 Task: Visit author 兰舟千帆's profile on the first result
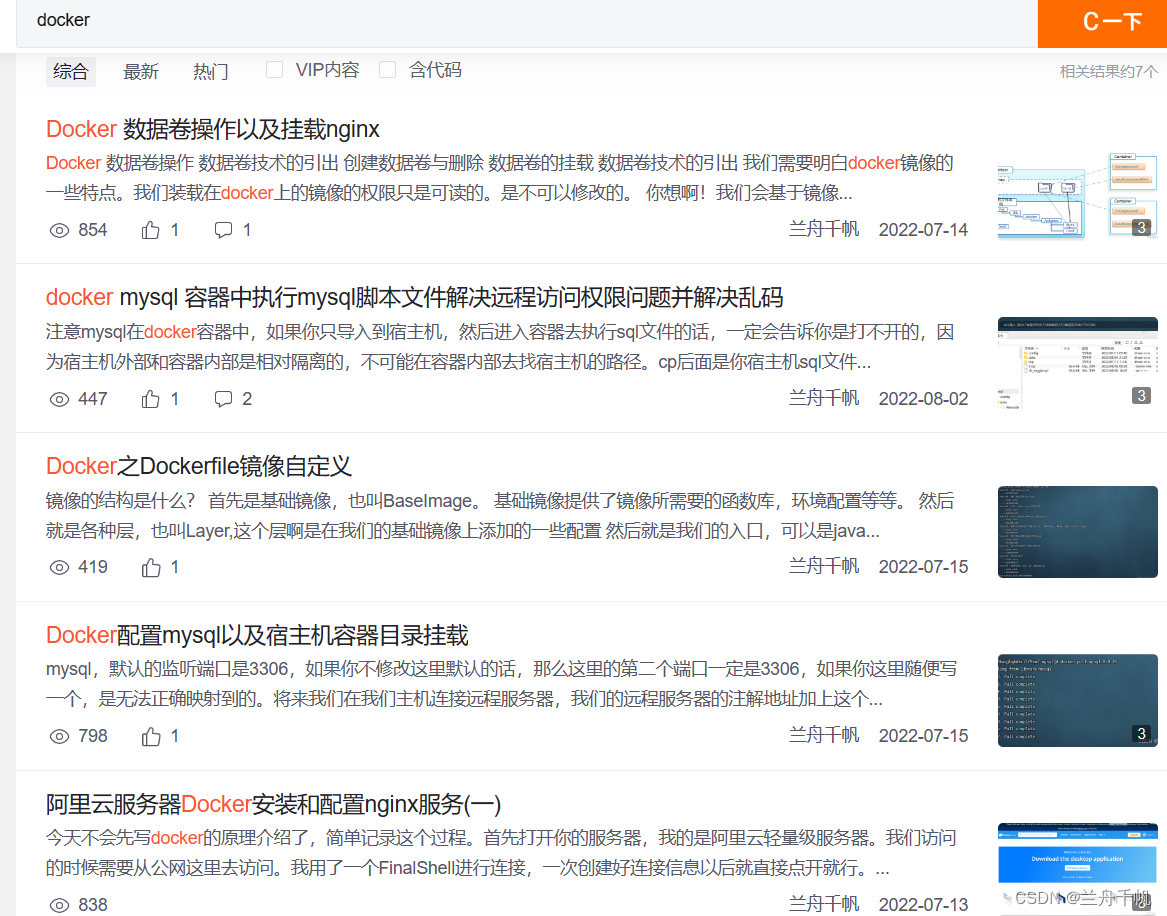[x=823, y=229]
